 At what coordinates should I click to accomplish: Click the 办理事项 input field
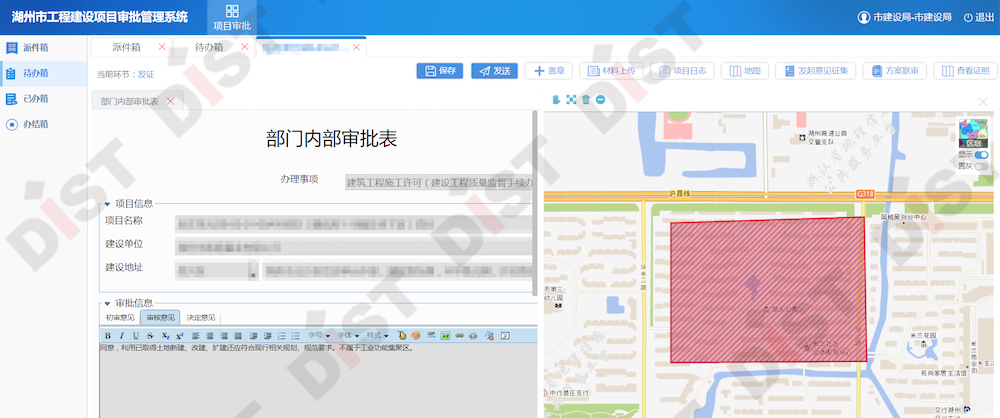point(438,182)
